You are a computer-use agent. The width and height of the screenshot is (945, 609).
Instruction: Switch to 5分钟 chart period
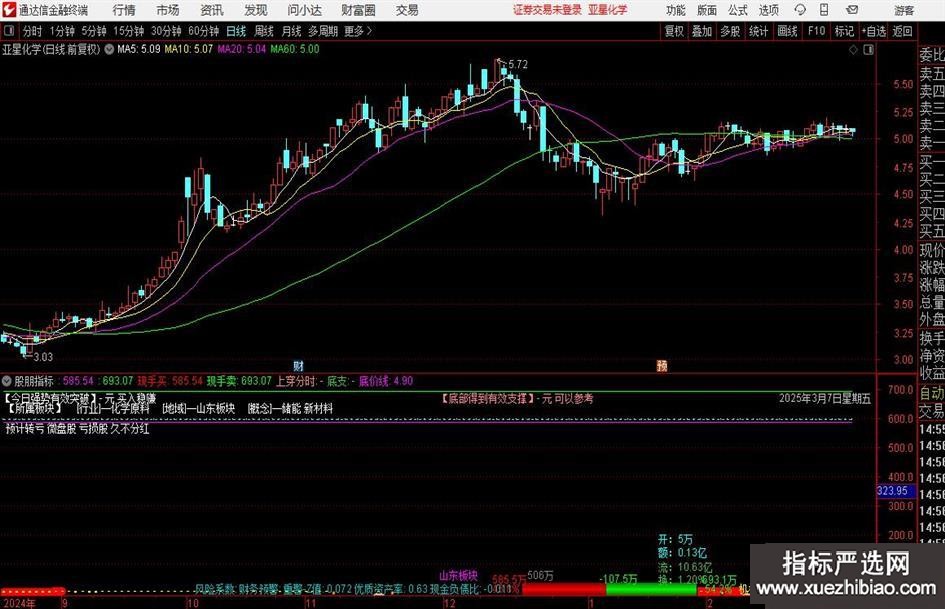[x=94, y=31]
